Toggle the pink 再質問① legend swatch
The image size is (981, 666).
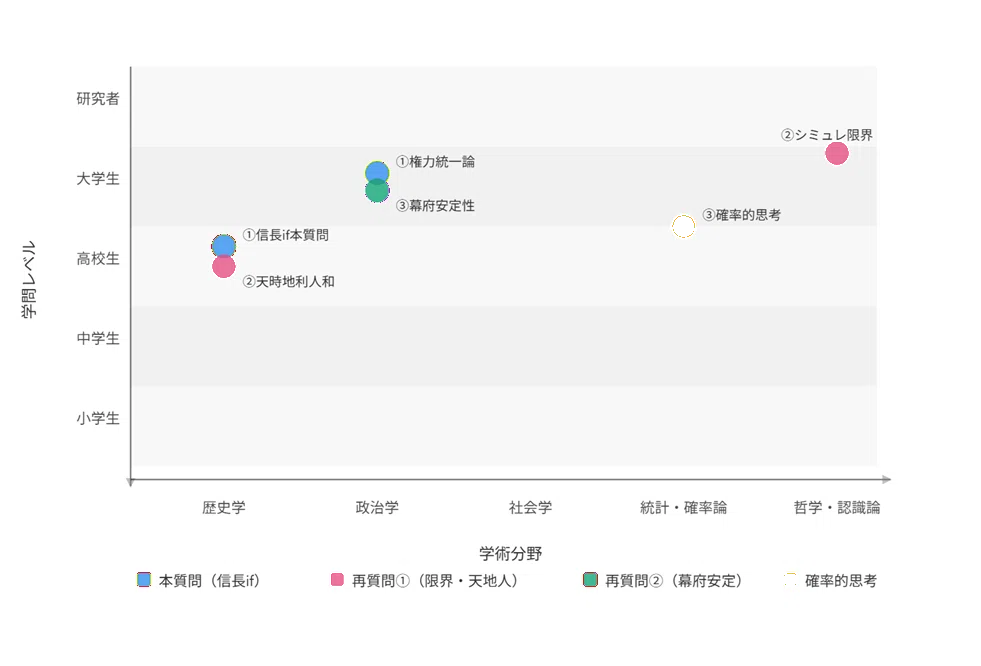(337, 580)
